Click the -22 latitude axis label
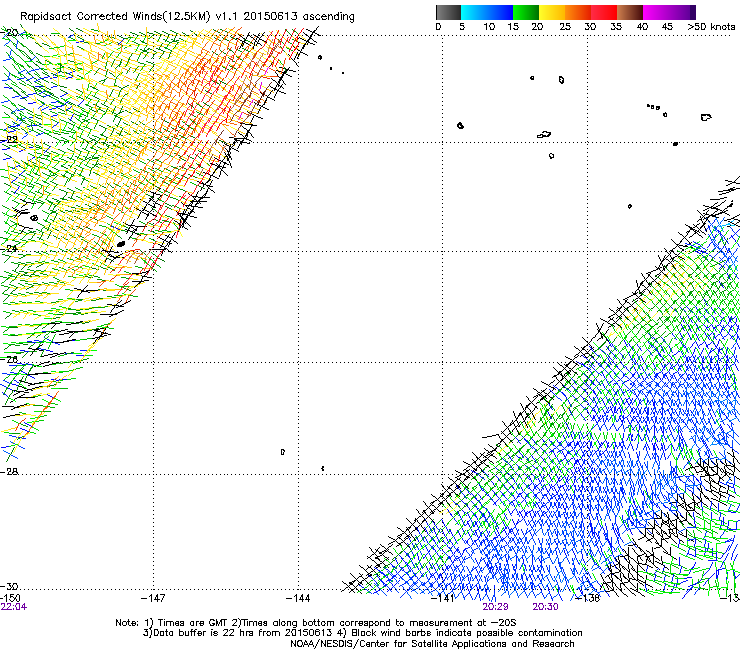This screenshot has width=740, height=650. pyautogui.click(x=9, y=139)
